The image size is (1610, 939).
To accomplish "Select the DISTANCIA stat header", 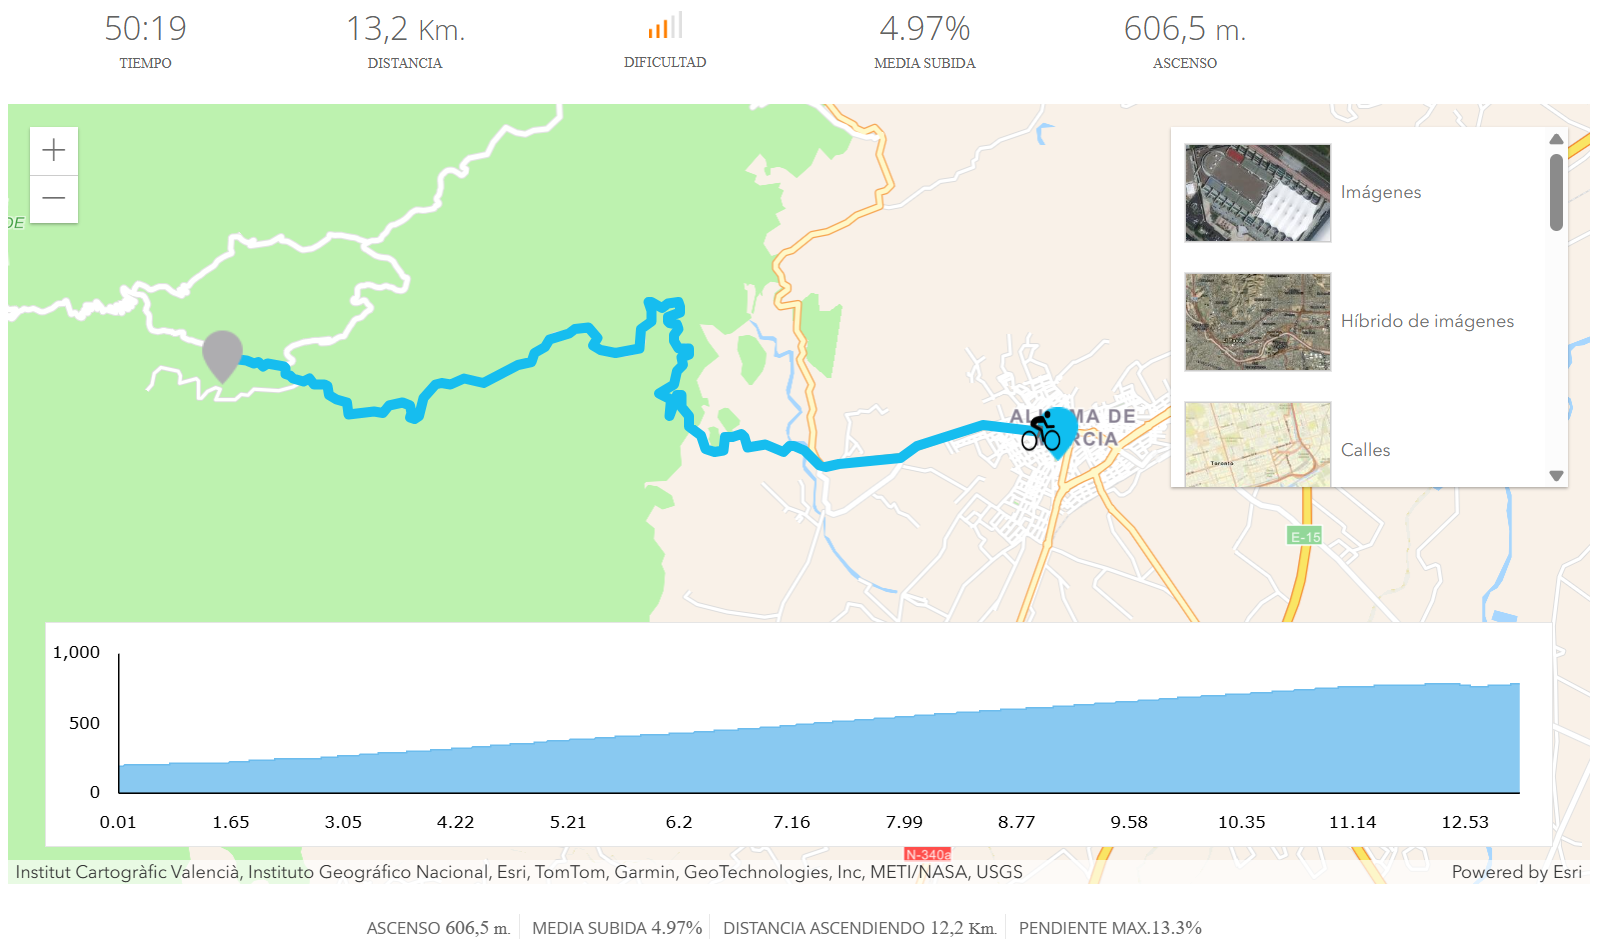I will point(405,62).
